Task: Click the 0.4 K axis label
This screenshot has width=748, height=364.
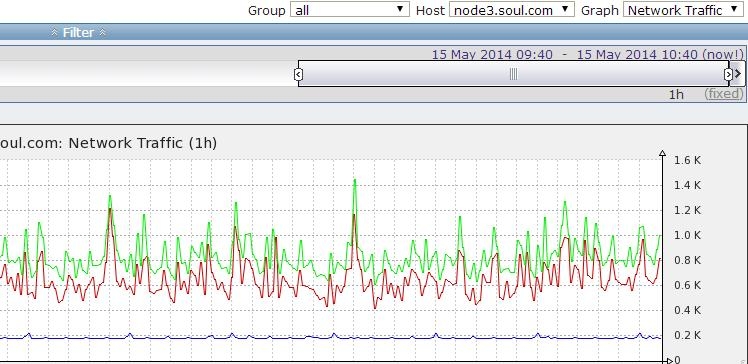Action: (687, 310)
